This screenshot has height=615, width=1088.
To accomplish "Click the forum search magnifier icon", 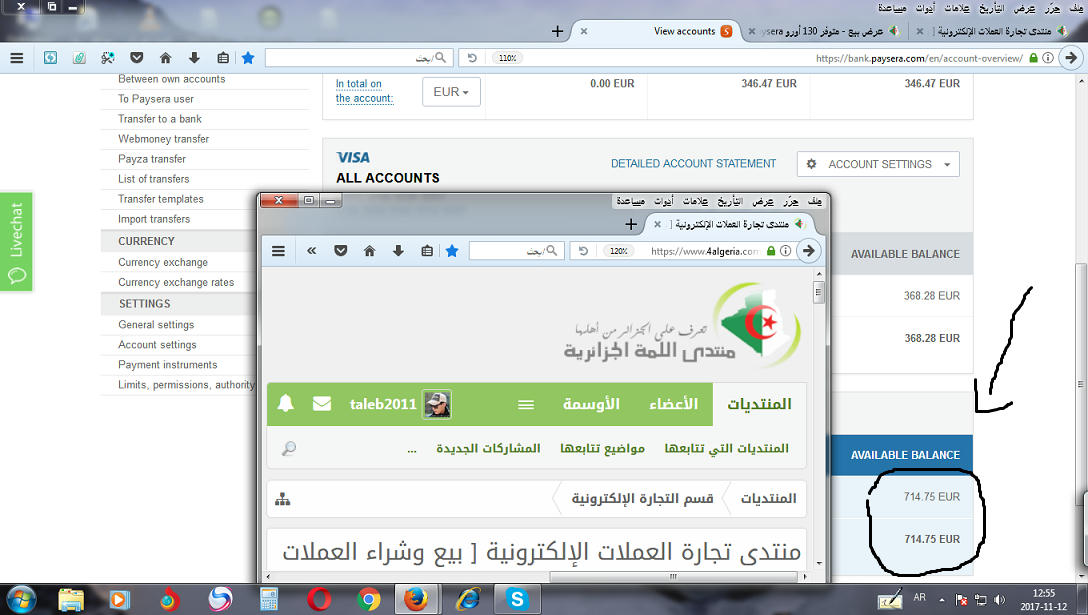I will coord(289,449).
